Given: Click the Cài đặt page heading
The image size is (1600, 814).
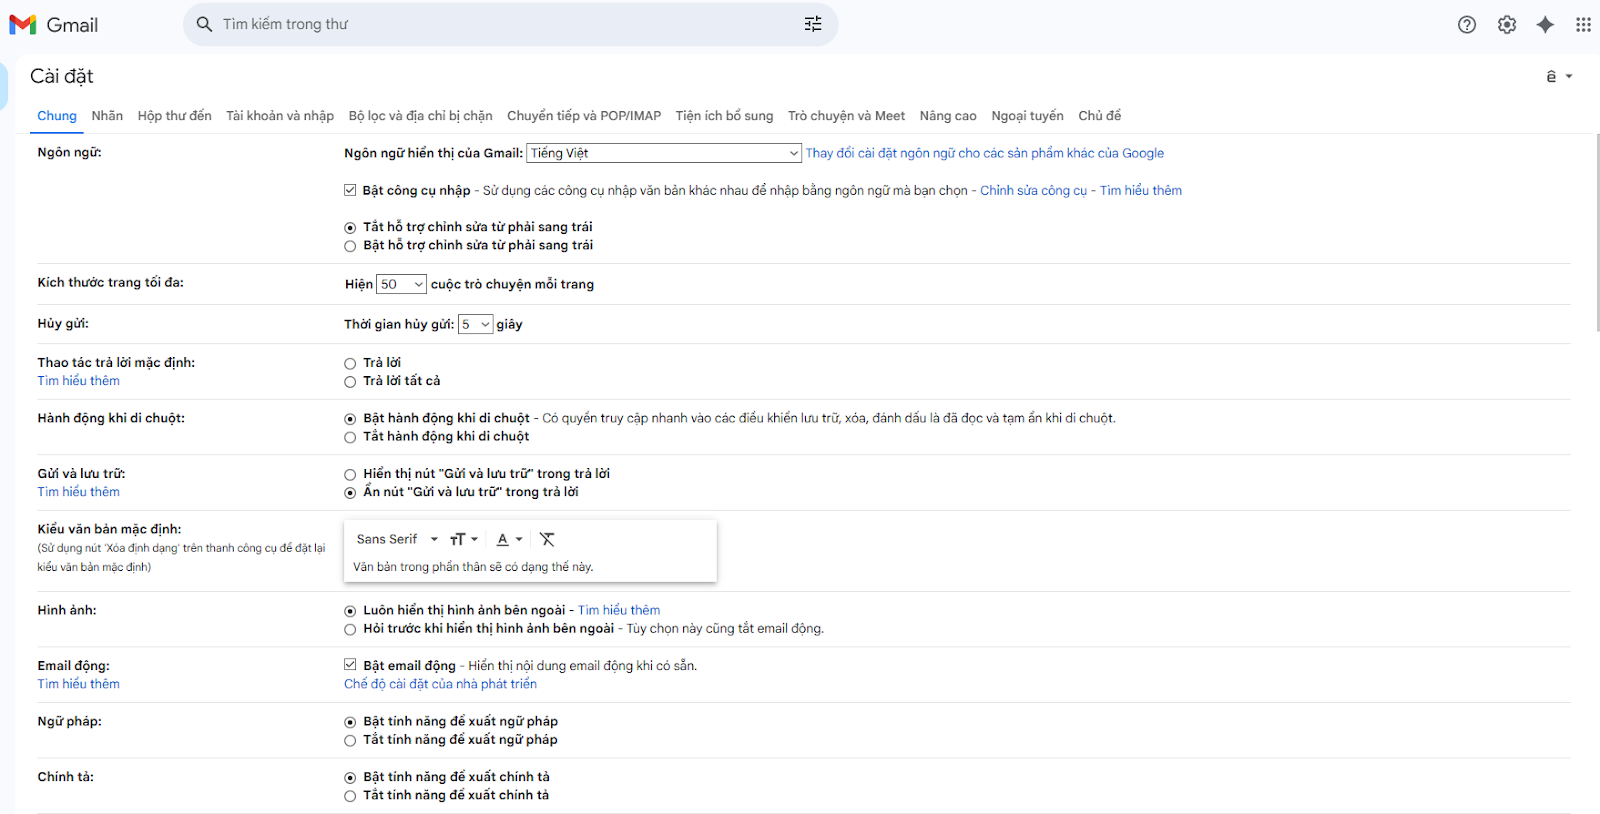Looking at the screenshot, I should [x=61, y=76].
